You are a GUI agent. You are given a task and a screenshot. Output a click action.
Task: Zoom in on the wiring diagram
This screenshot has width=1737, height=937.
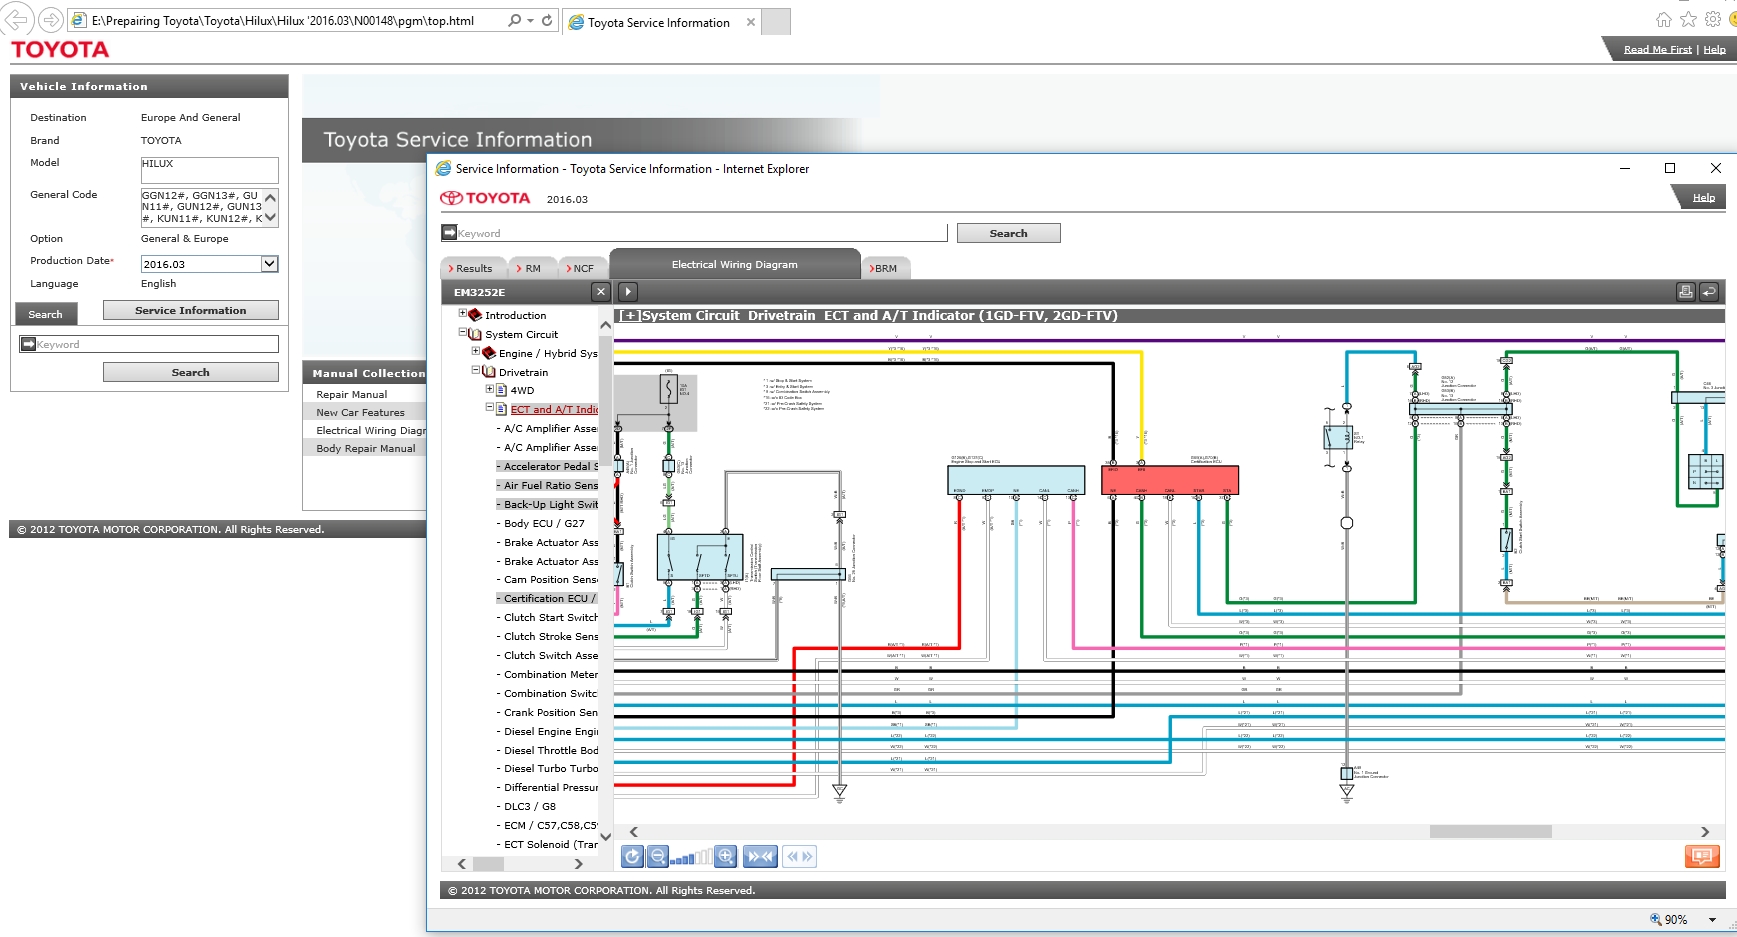(726, 857)
